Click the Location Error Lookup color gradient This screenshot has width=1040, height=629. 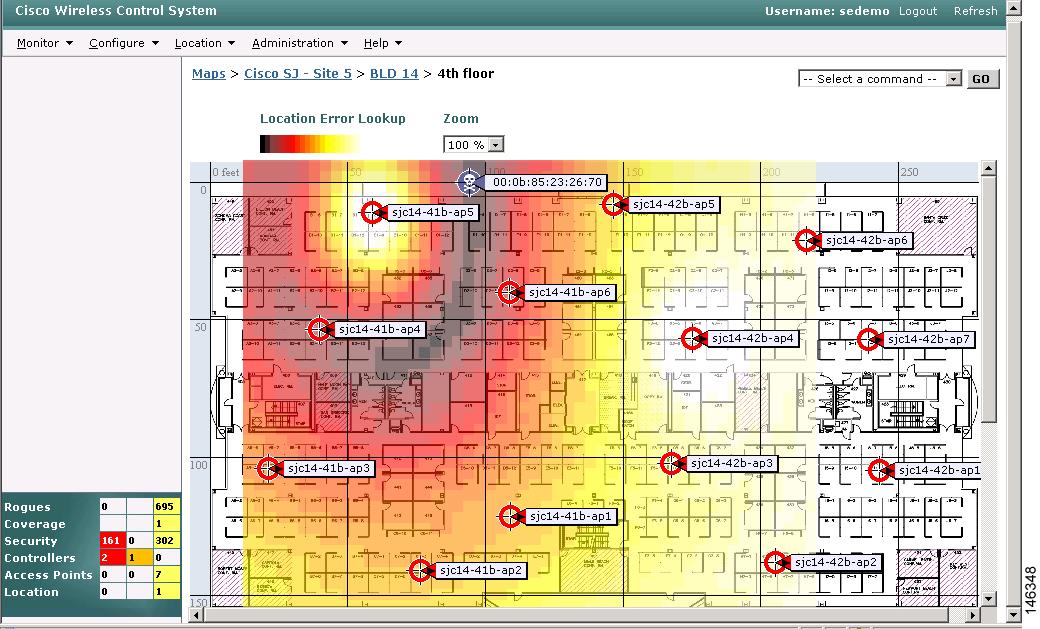pos(309,144)
